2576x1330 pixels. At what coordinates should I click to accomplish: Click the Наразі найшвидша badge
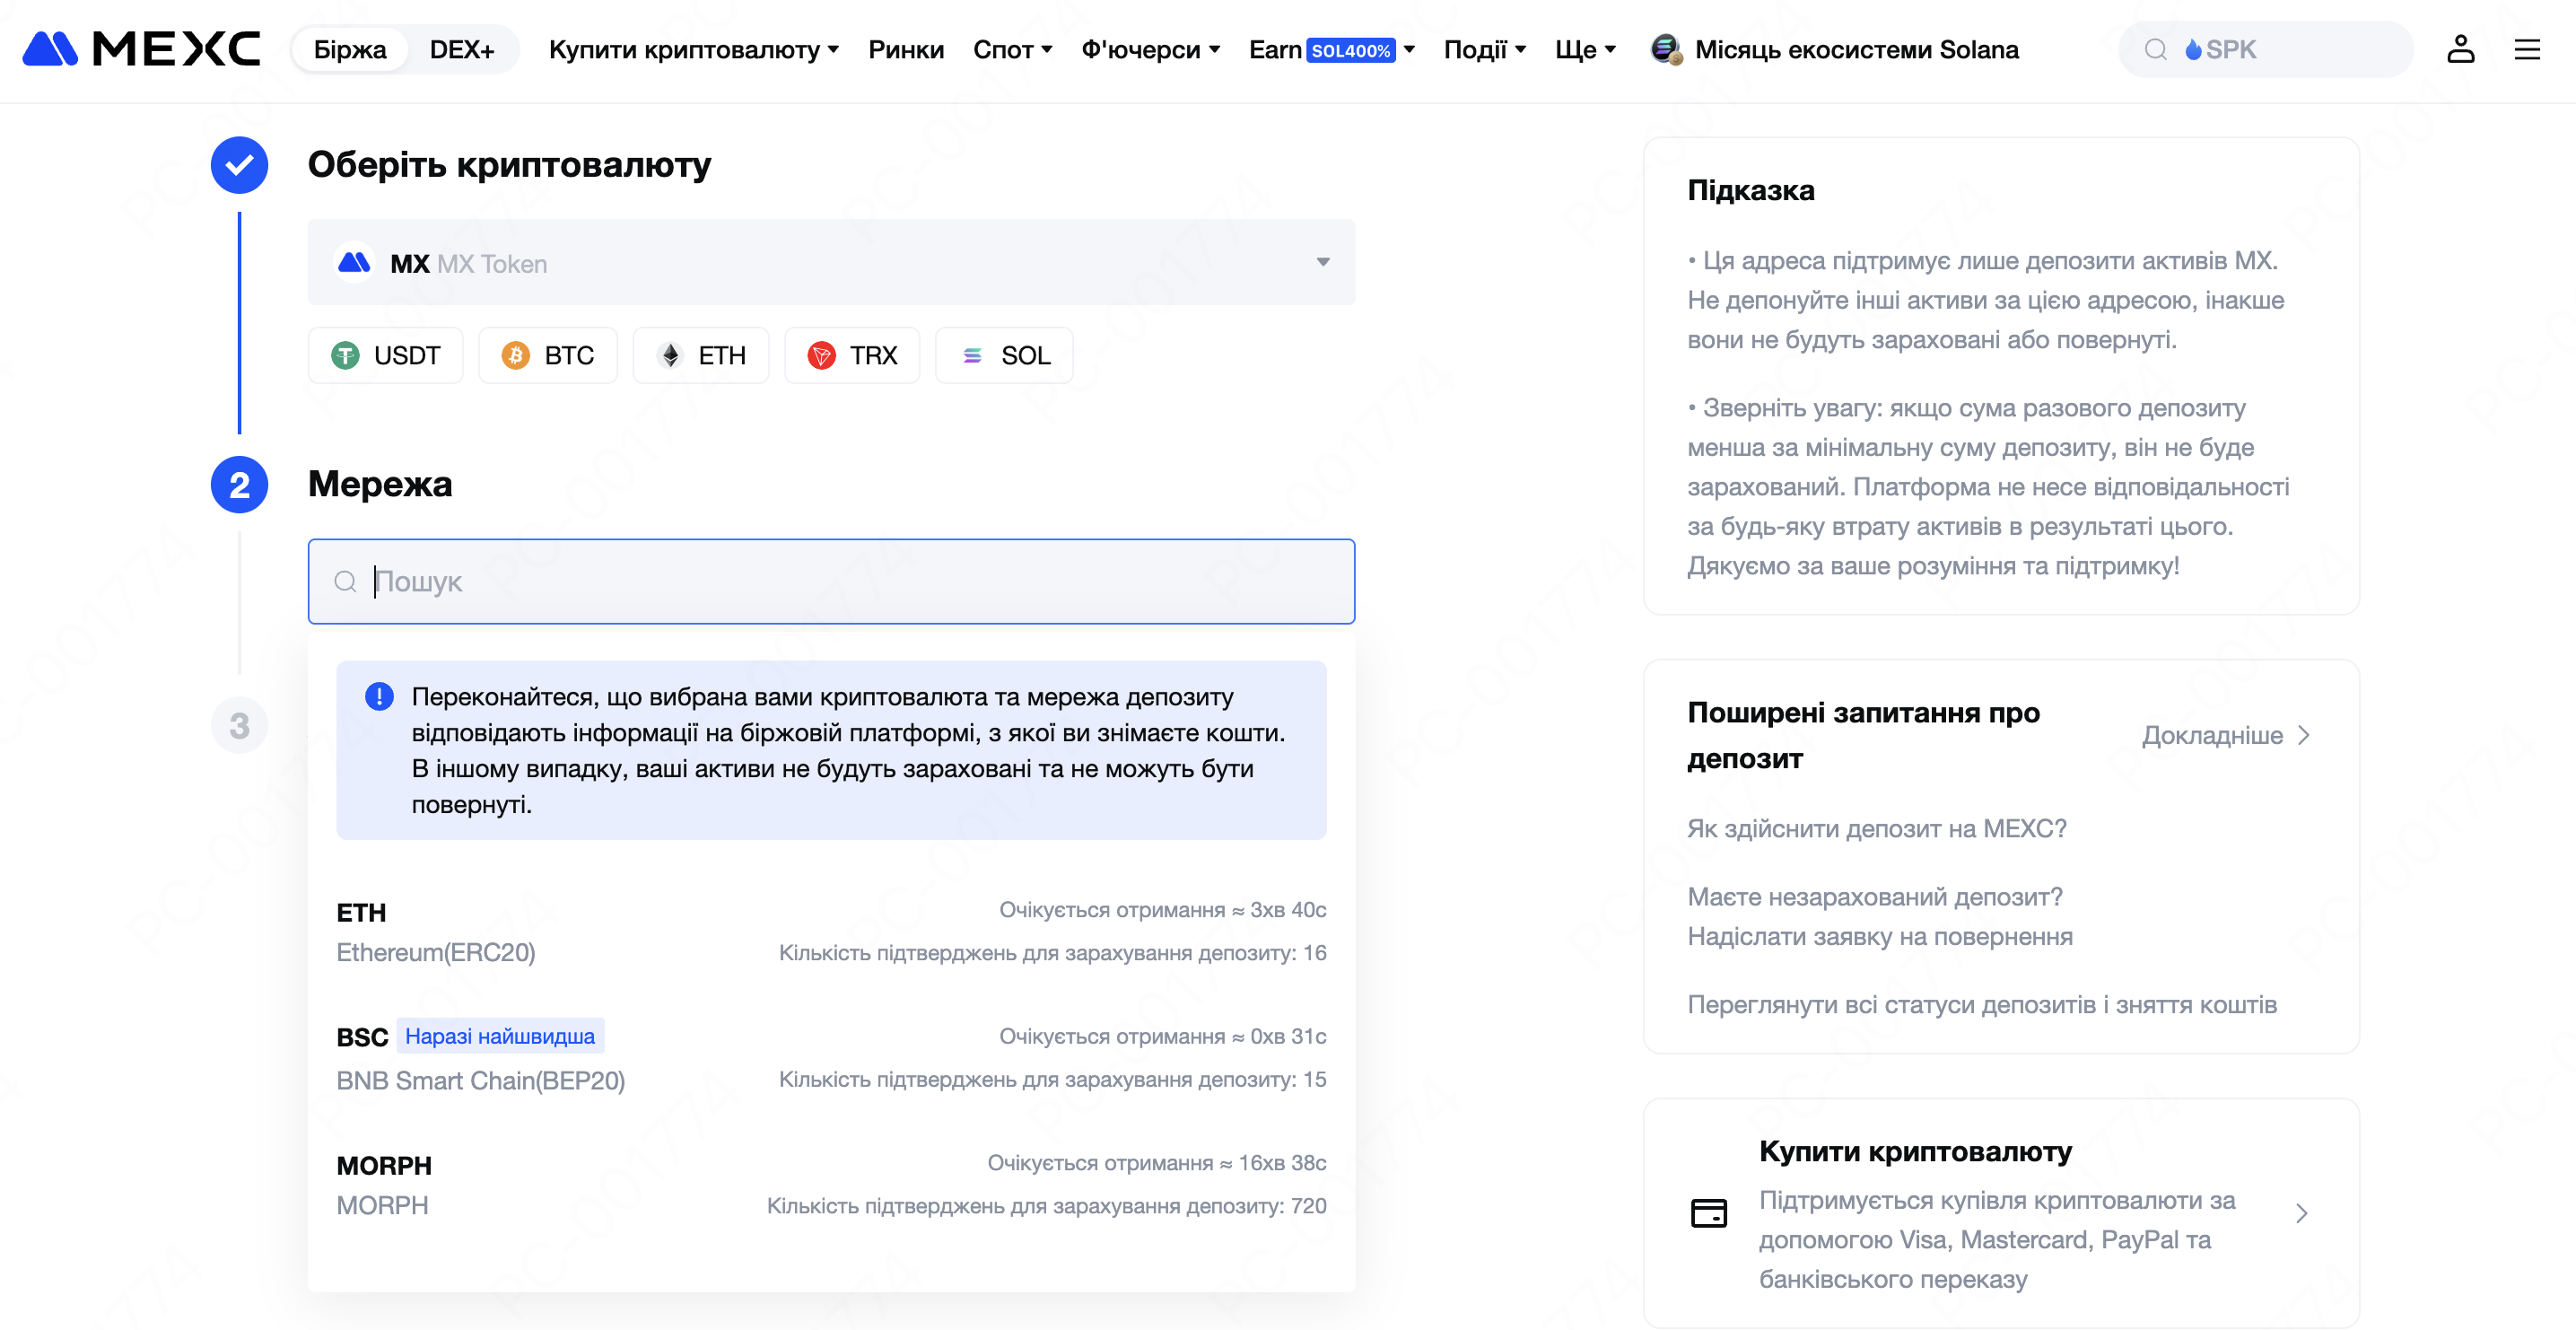(500, 1036)
